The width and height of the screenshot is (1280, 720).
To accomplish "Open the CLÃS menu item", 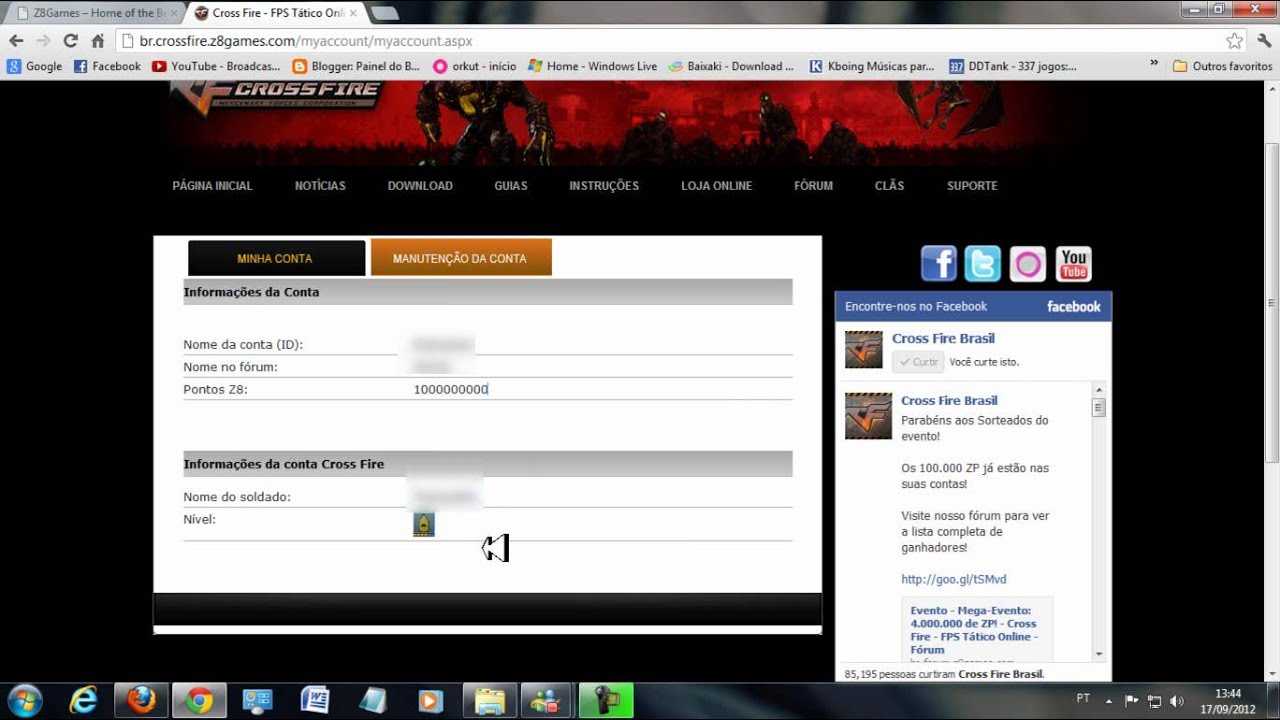I will tap(889, 186).
